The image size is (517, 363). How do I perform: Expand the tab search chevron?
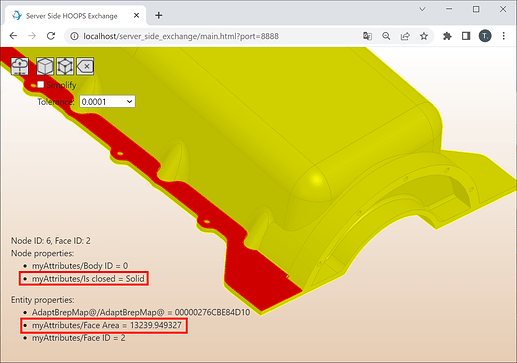[x=422, y=9]
